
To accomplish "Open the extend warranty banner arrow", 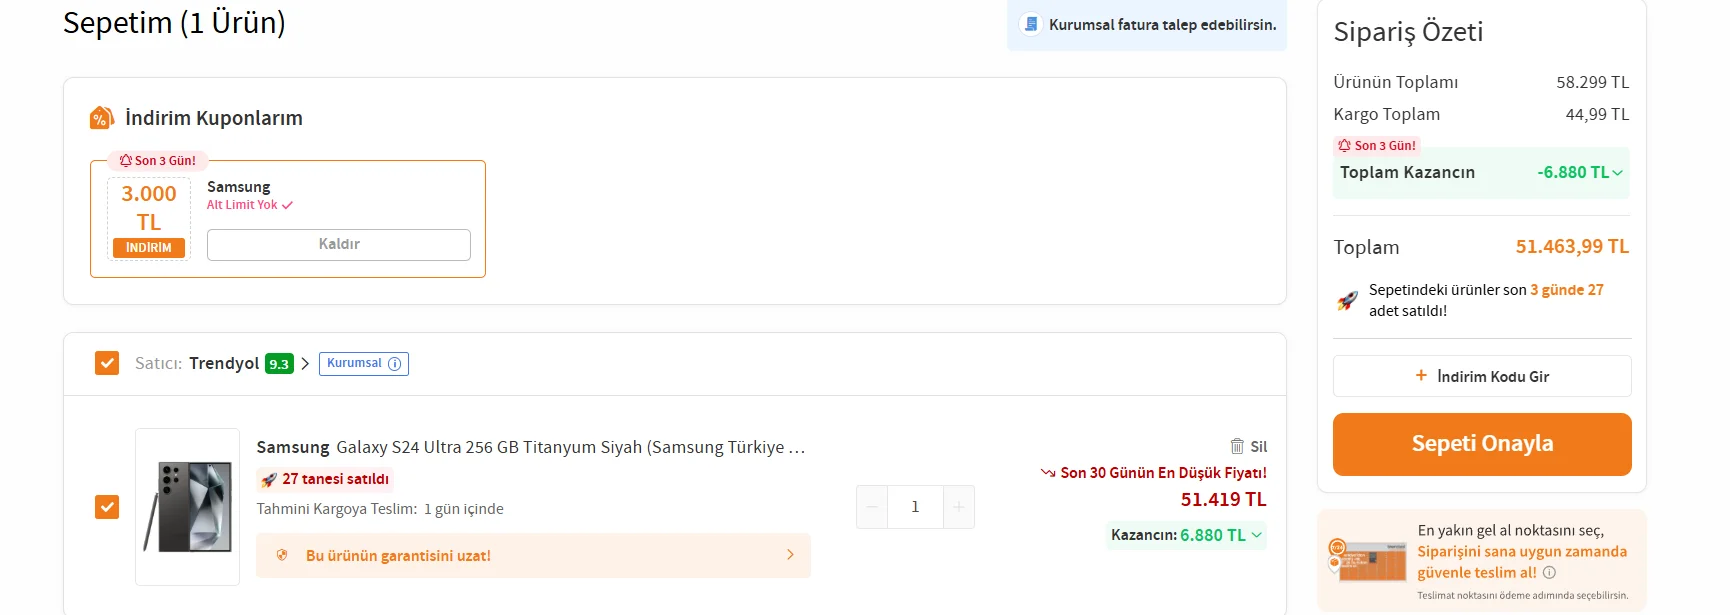I will (790, 555).
